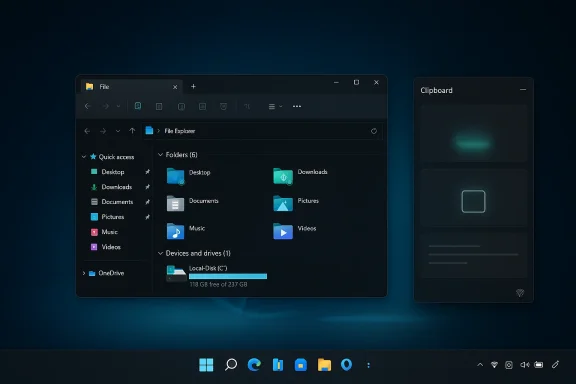
Task: Select the Local Disk (C:) drive icon
Action: (x=176, y=273)
